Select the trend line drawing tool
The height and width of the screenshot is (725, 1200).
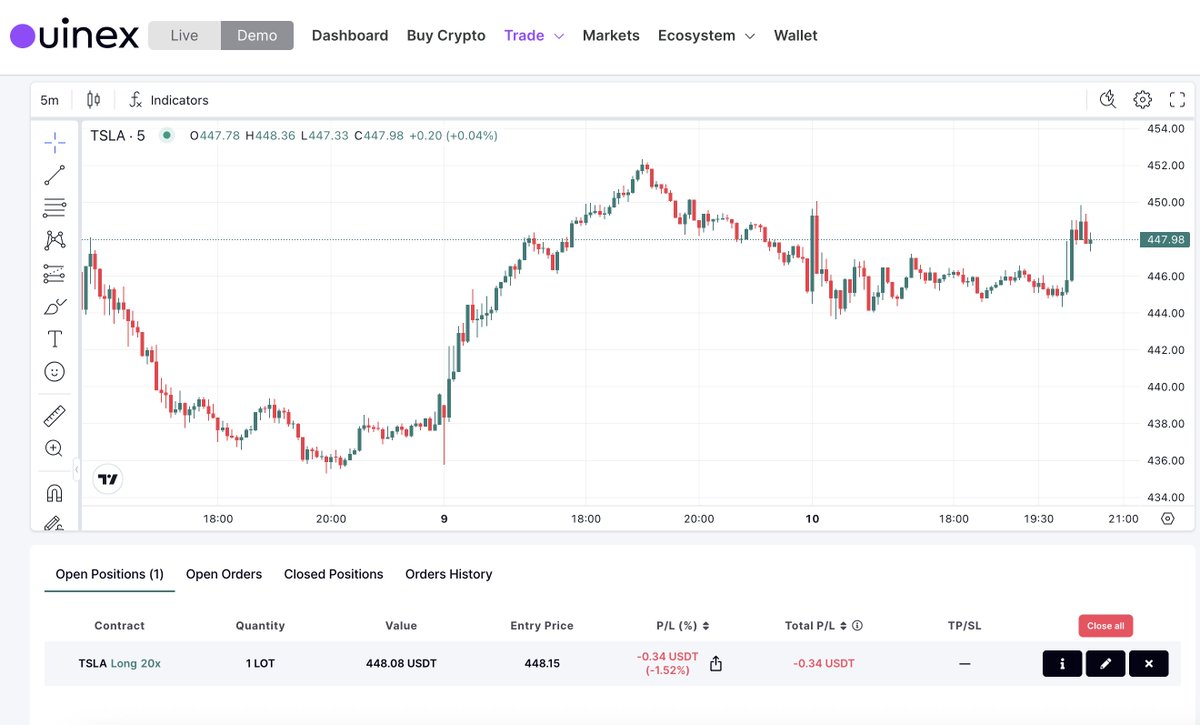pos(54,175)
